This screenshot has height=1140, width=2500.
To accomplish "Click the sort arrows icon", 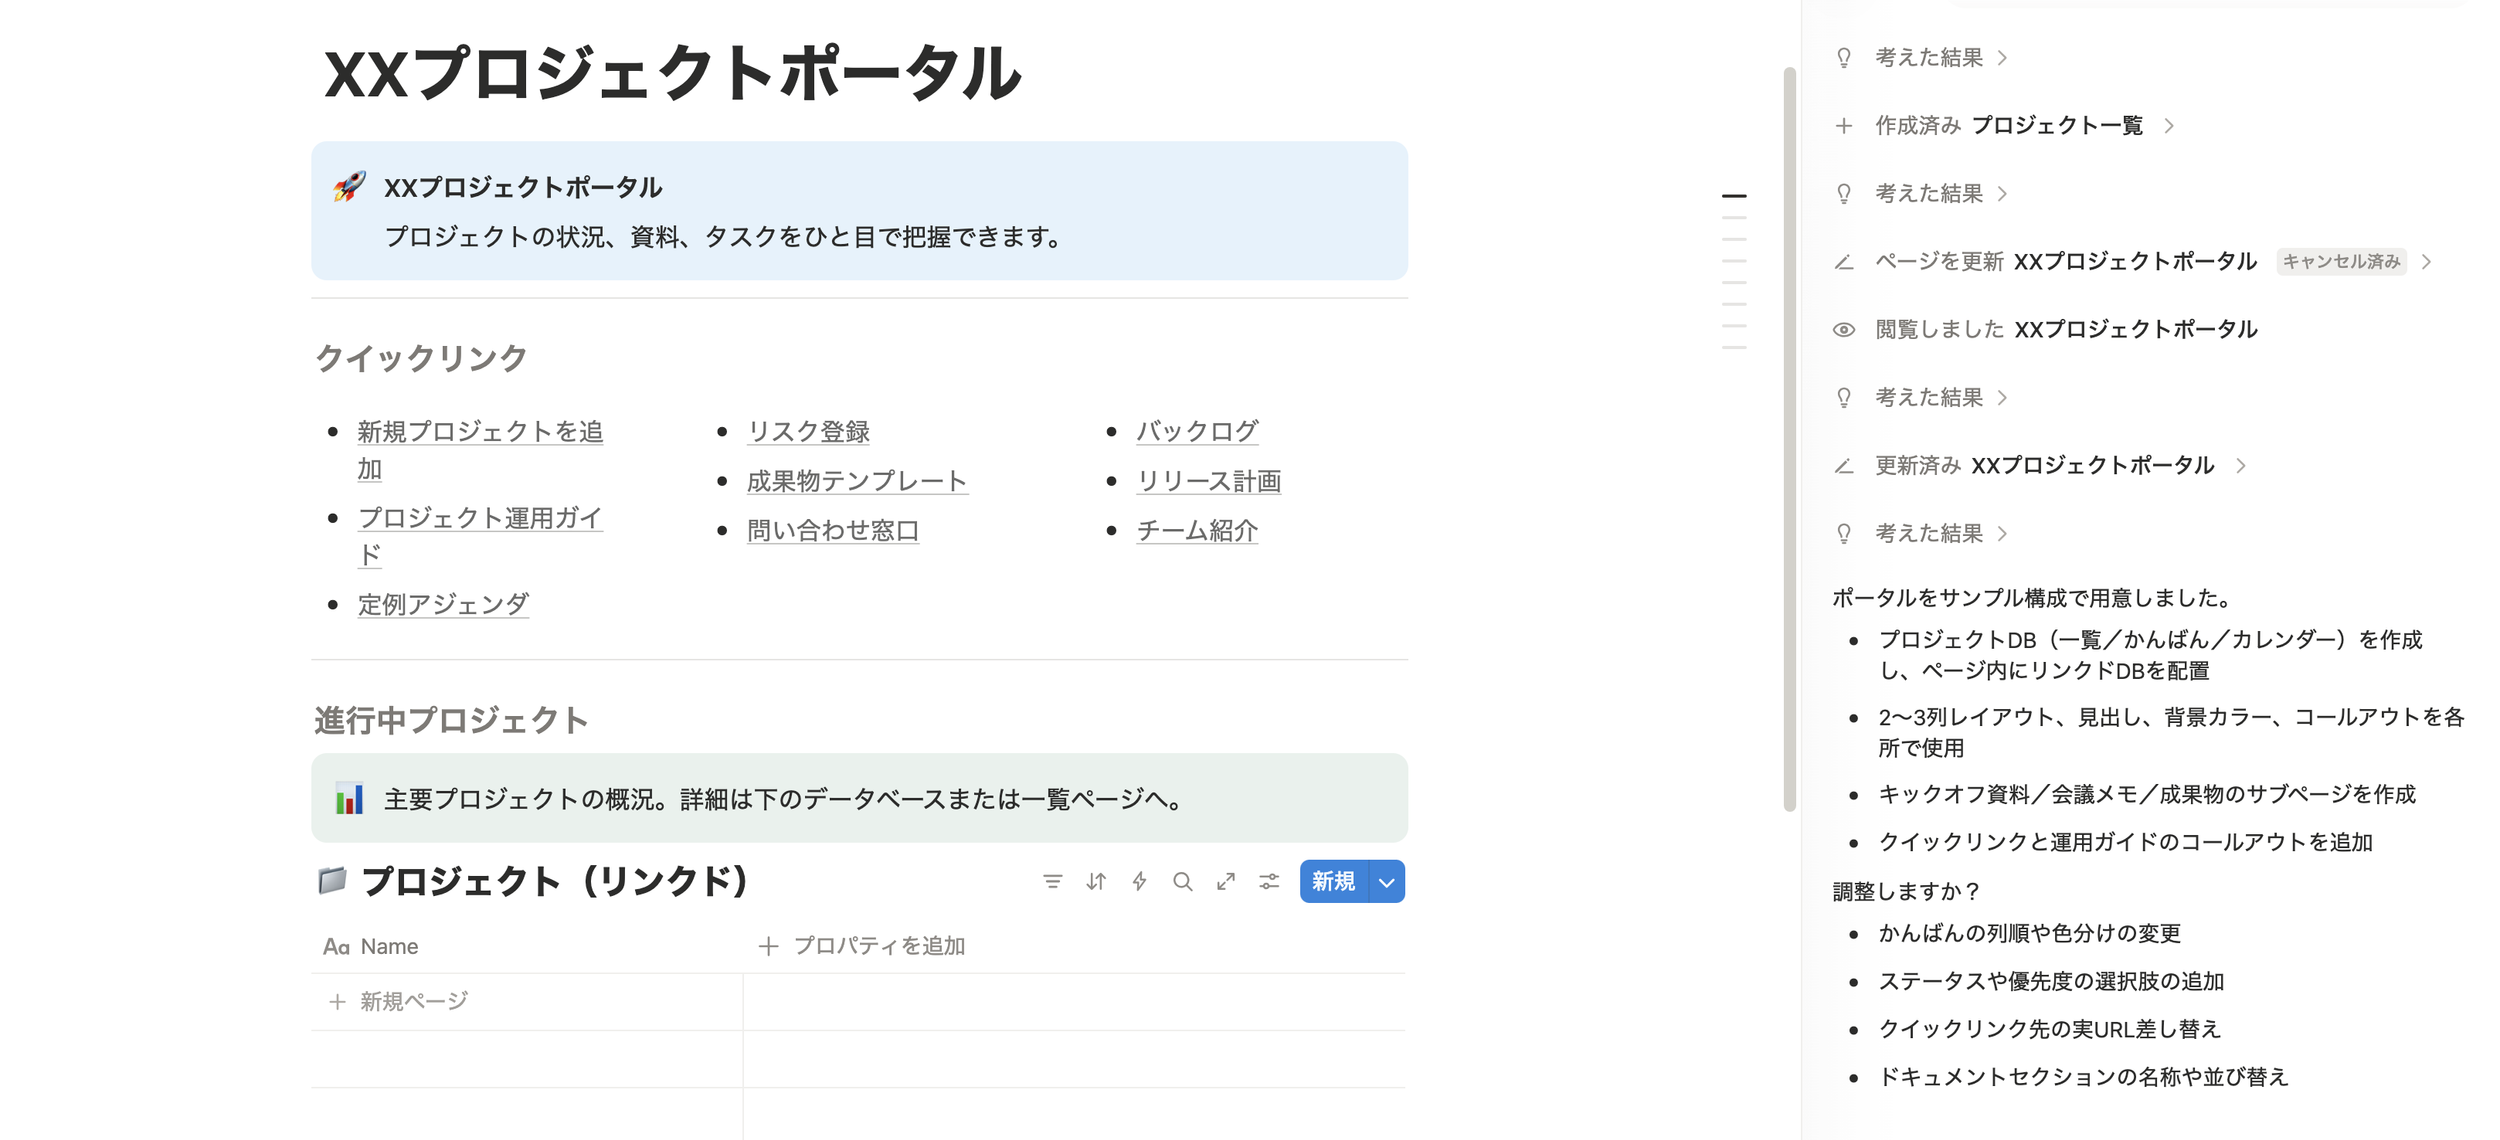I will click(1096, 881).
